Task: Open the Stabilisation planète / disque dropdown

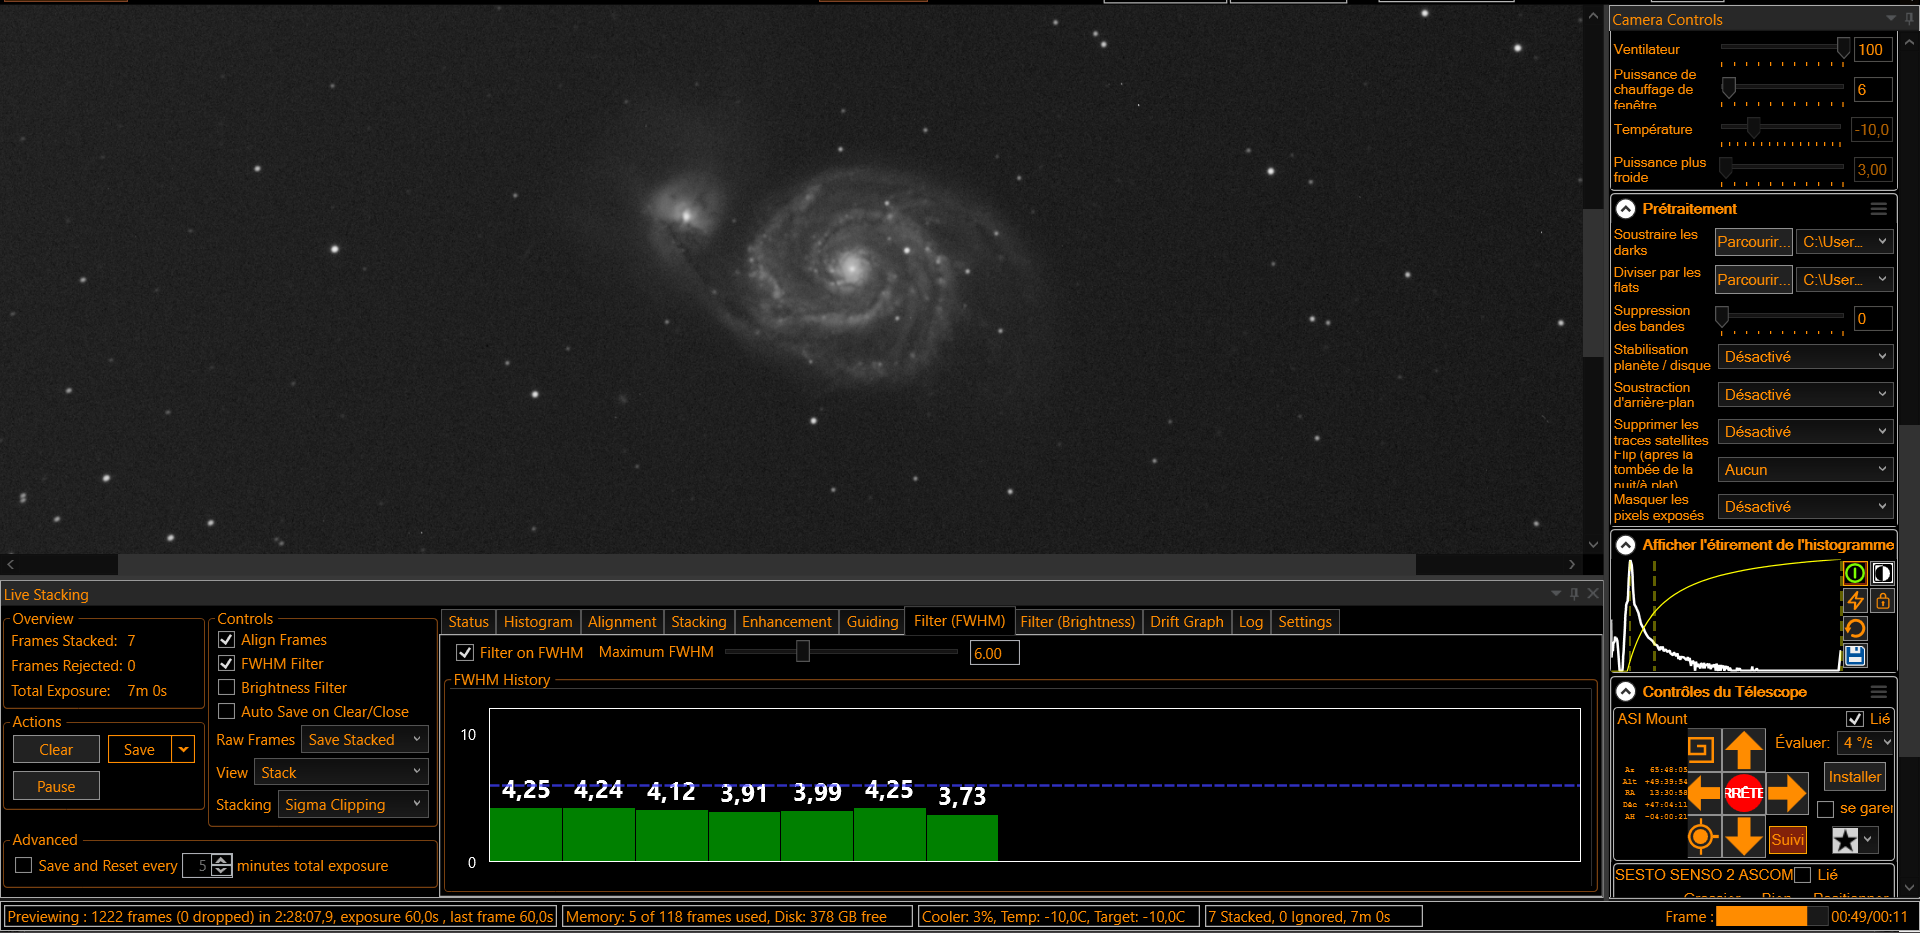Action: [1805, 357]
